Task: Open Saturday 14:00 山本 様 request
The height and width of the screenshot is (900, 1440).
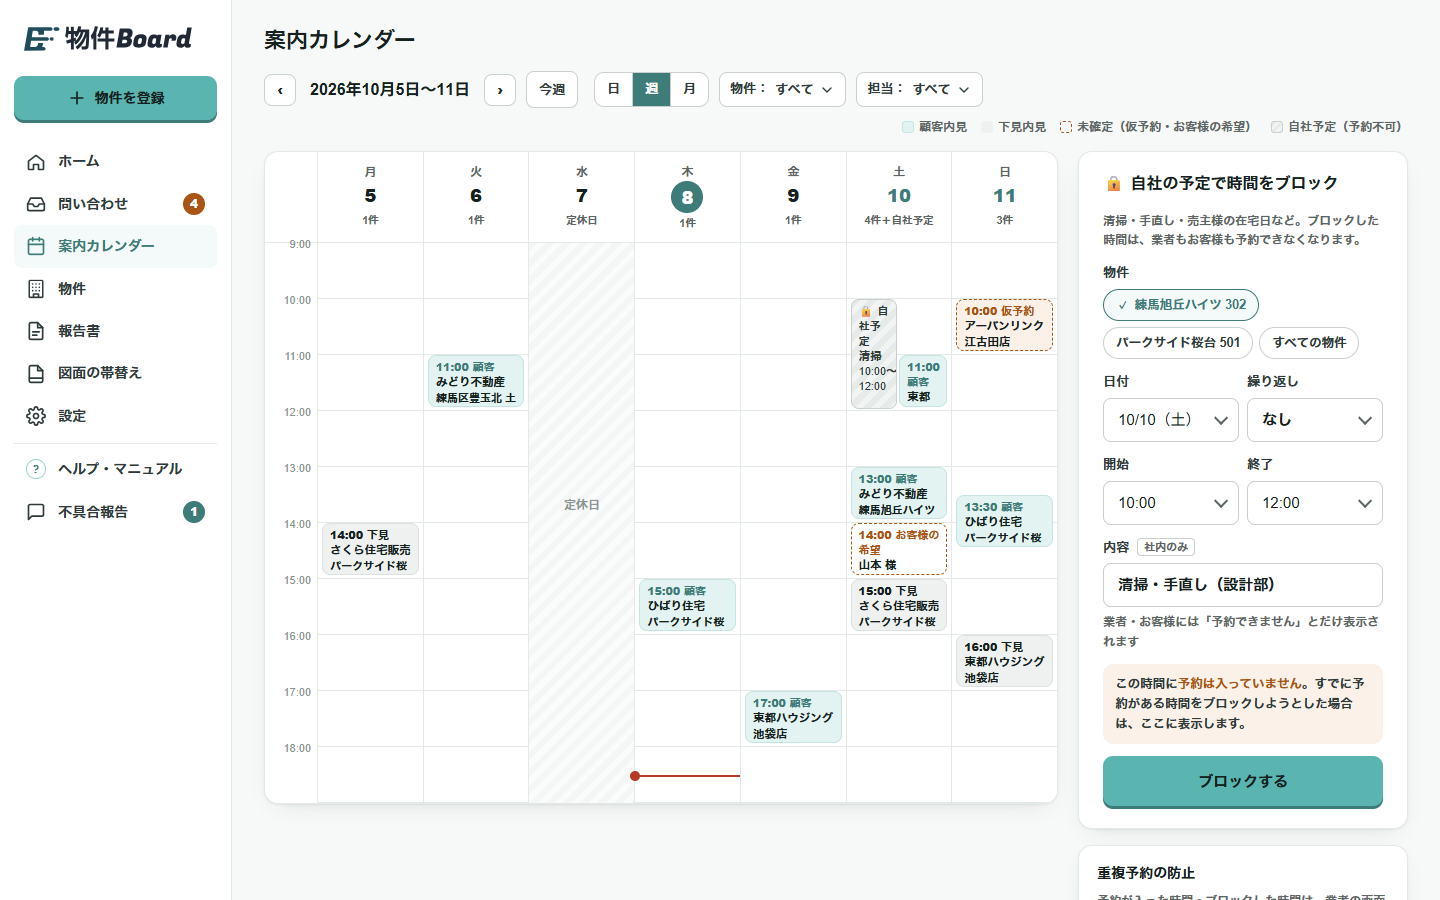Action: pyautogui.click(x=899, y=549)
